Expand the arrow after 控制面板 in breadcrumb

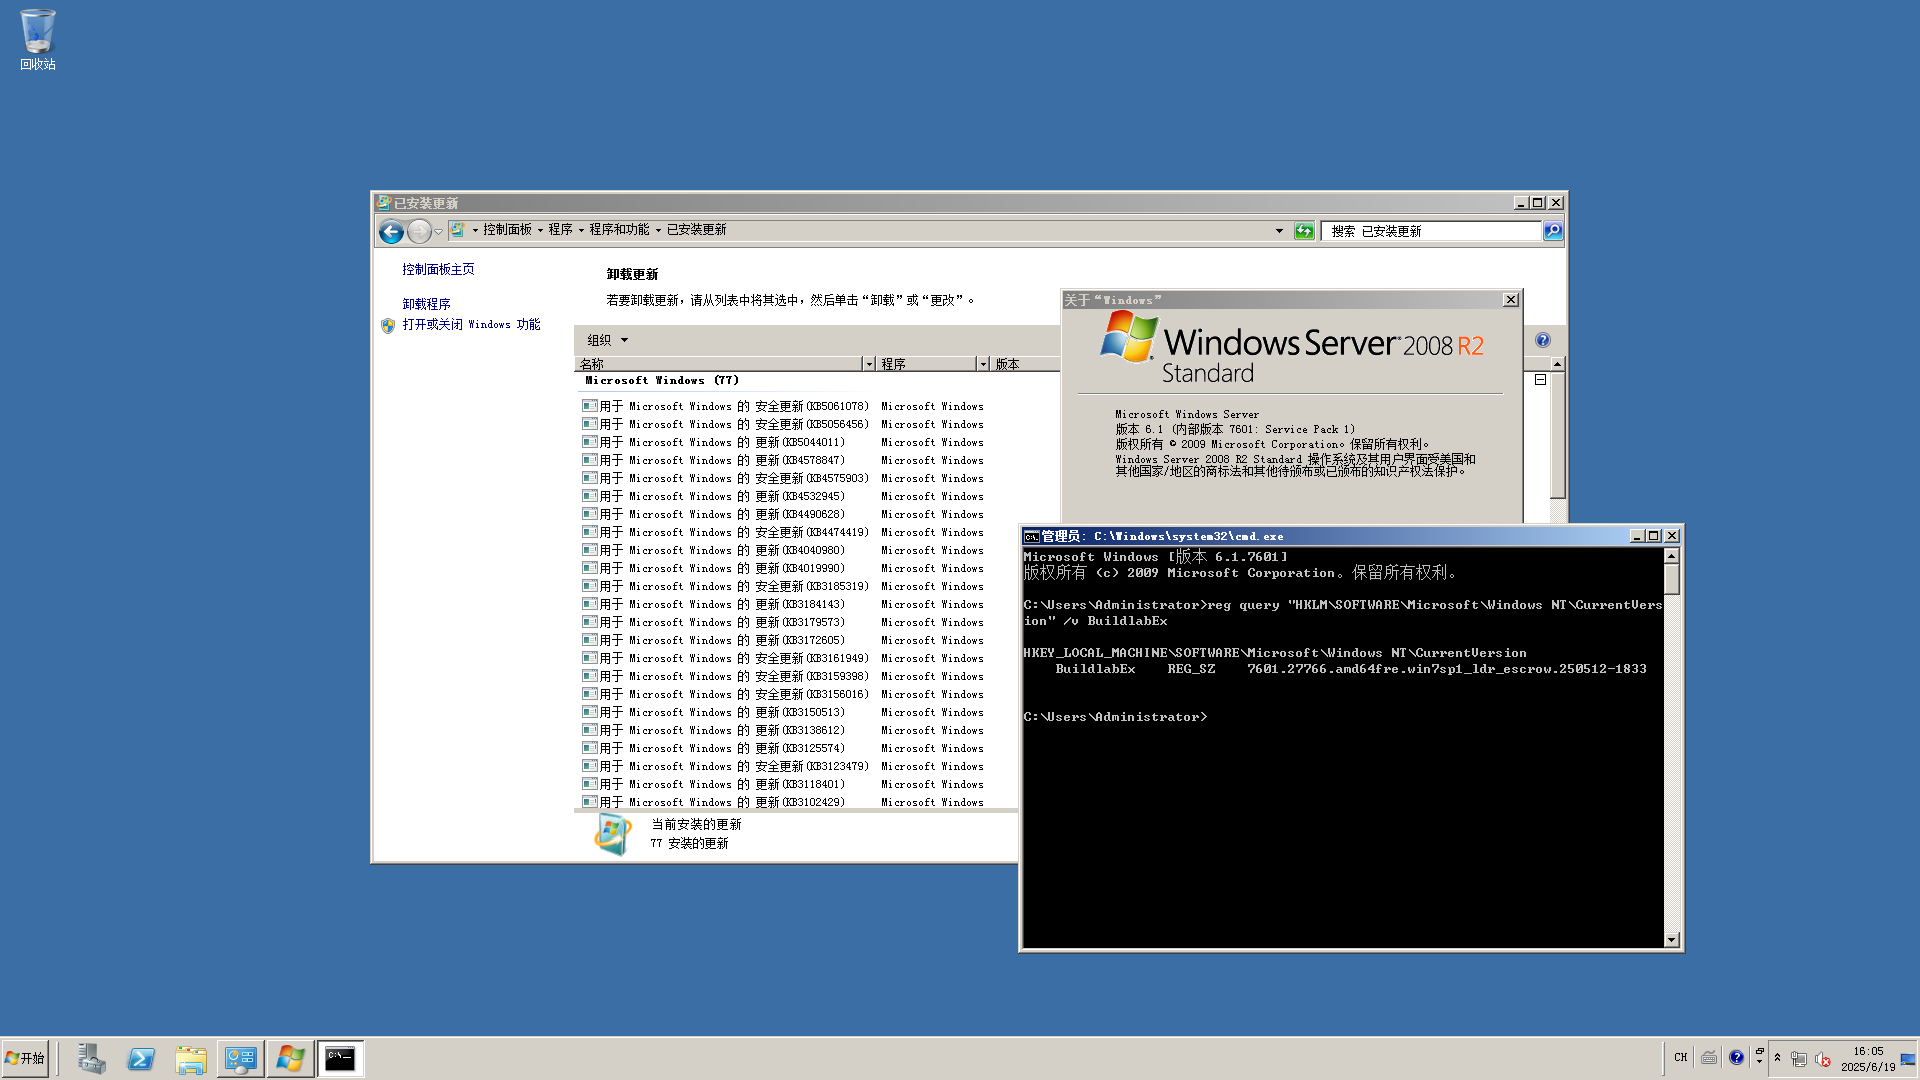[540, 230]
